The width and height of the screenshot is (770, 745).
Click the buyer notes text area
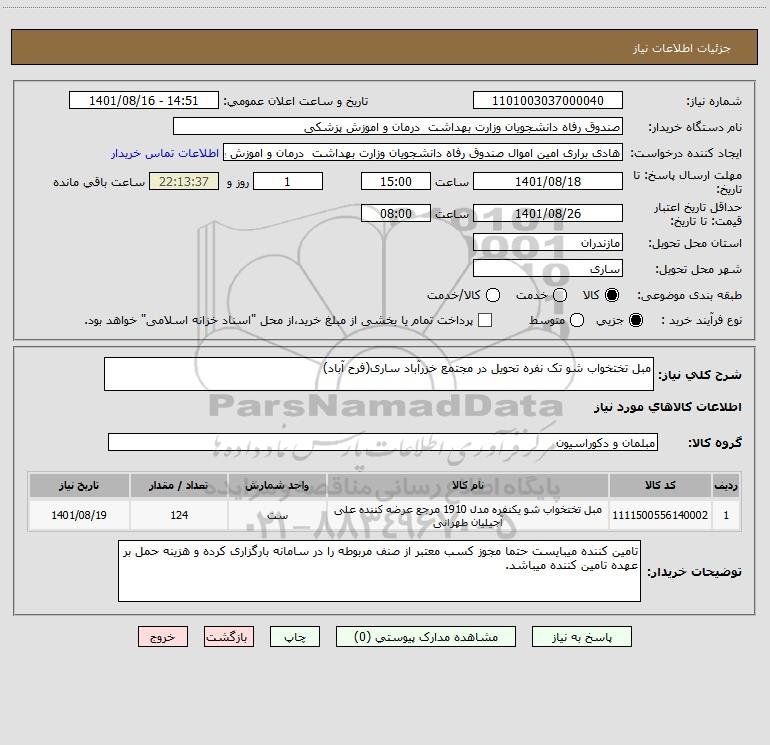(x=380, y=571)
